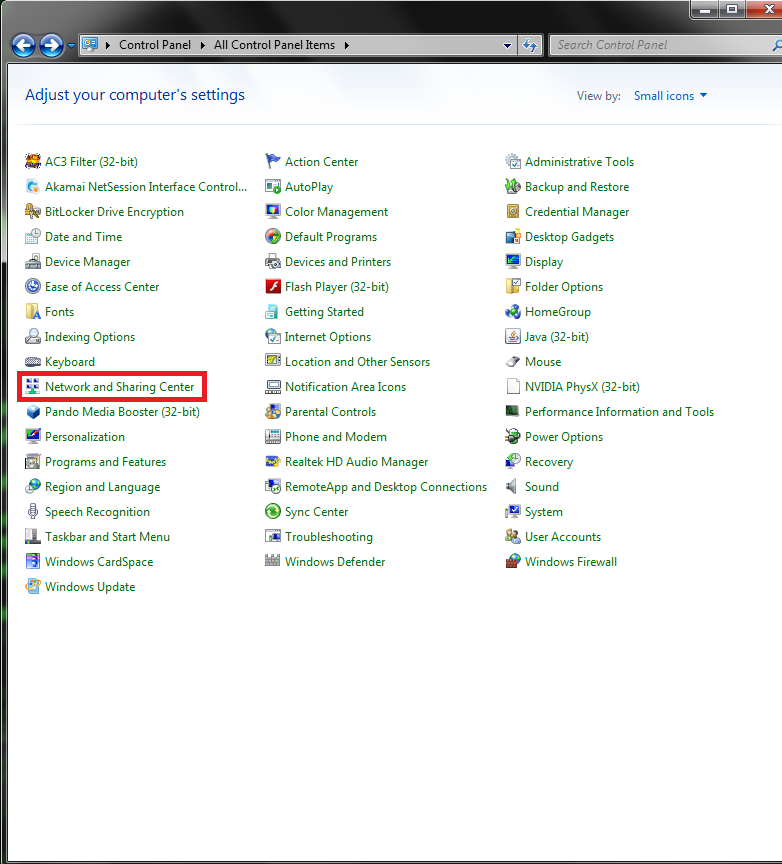This screenshot has width=782, height=864.
Task: Click the Device Manager icon
Action: tap(33, 262)
